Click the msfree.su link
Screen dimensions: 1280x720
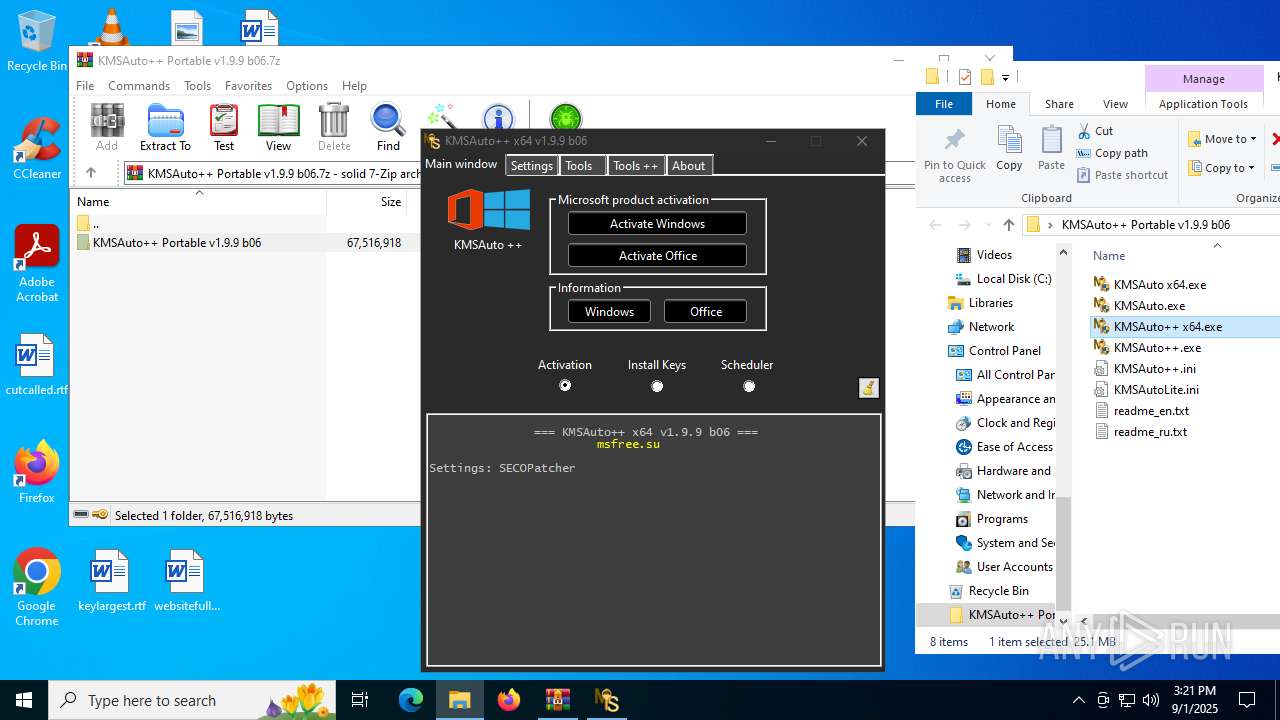click(x=628, y=444)
